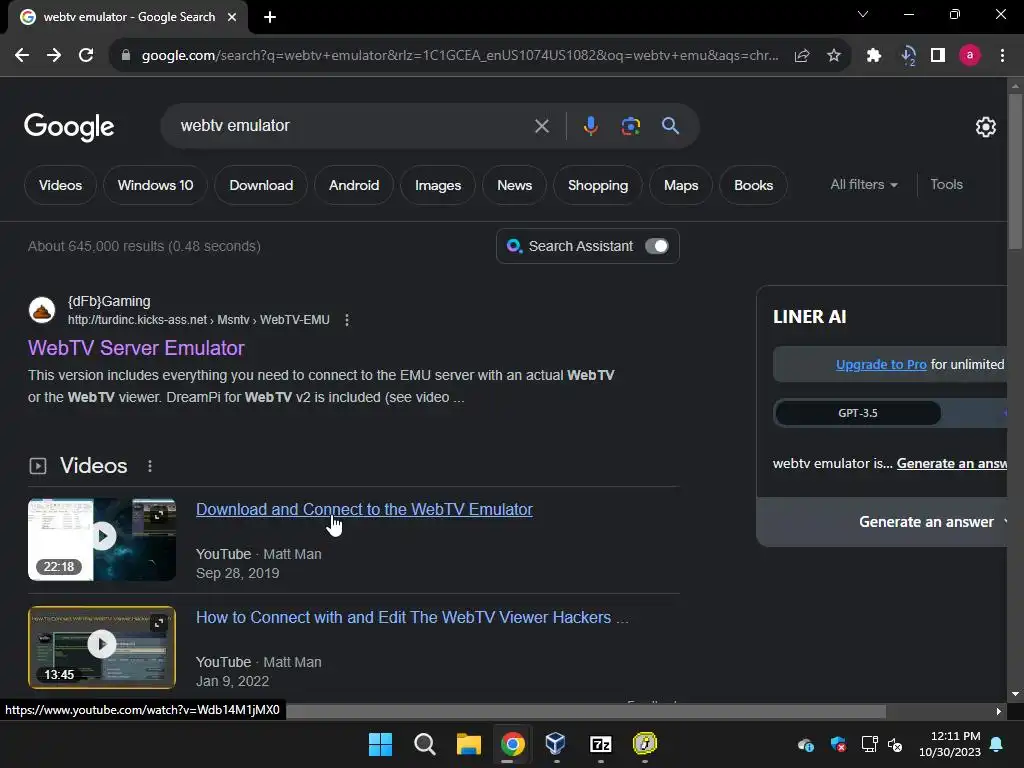Open the Chrome side panel
This screenshot has height=768, width=1024.
(x=938, y=56)
